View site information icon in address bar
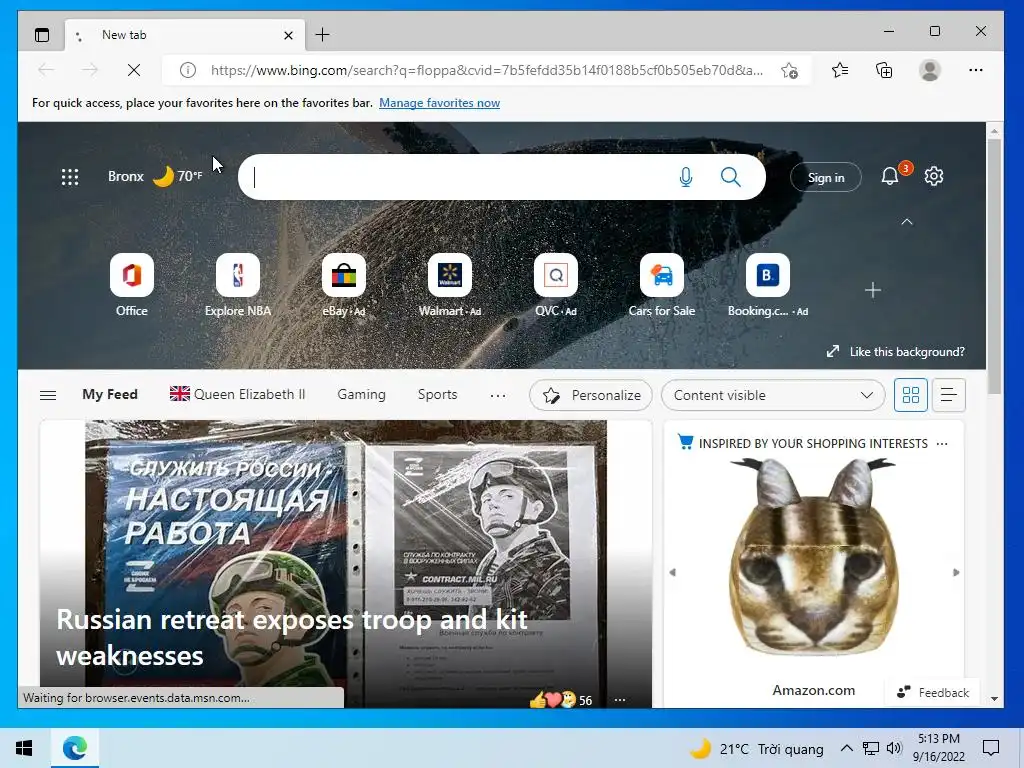 click(x=187, y=70)
